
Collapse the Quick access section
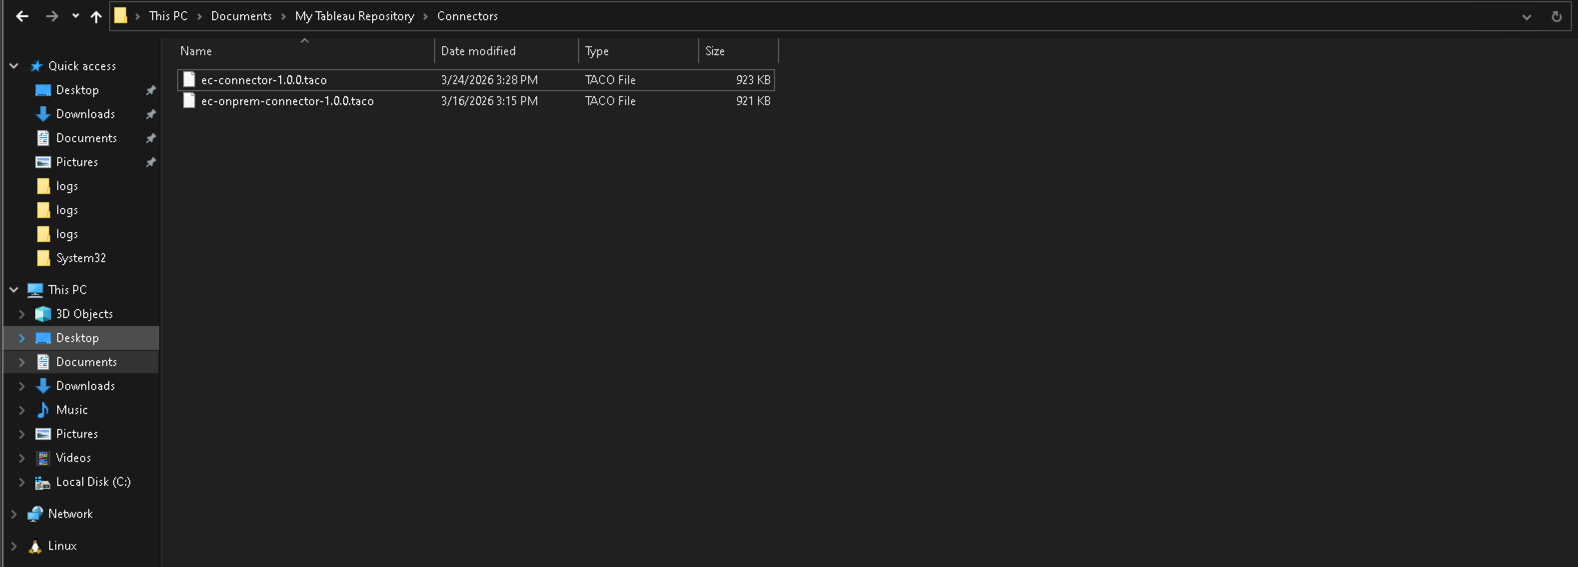click(14, 66)
